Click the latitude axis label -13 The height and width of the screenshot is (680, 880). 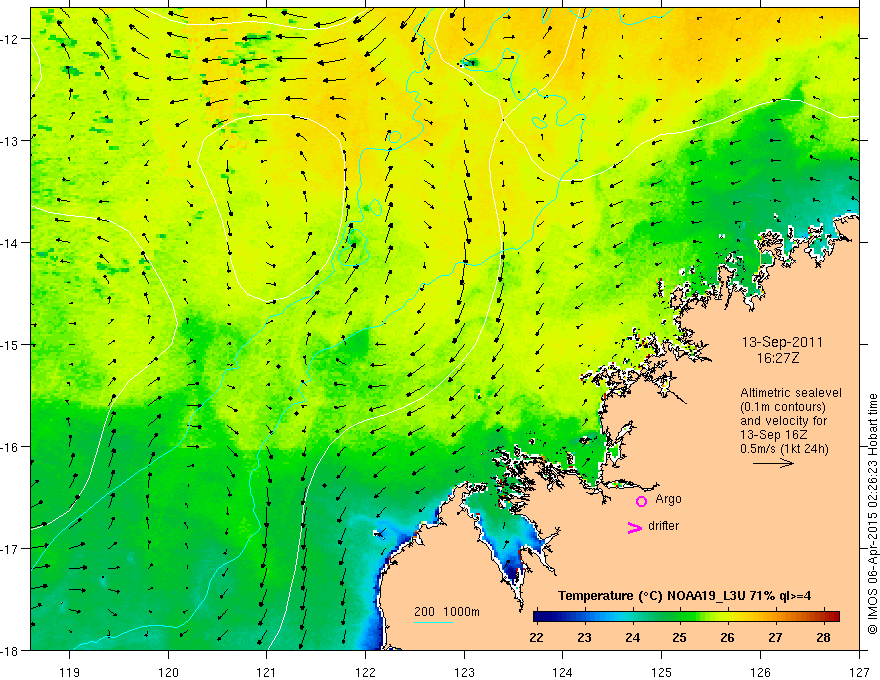click(x=11, y=141)
